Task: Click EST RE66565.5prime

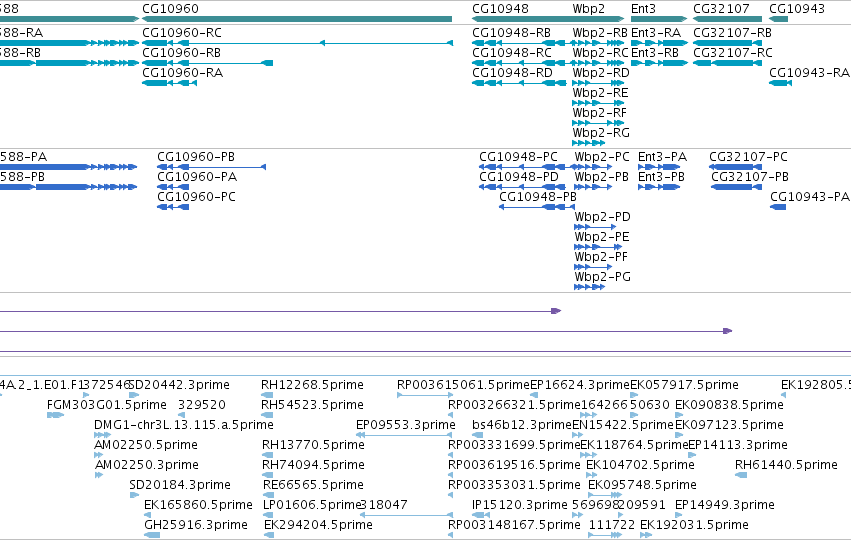Action: coord(313,485)
